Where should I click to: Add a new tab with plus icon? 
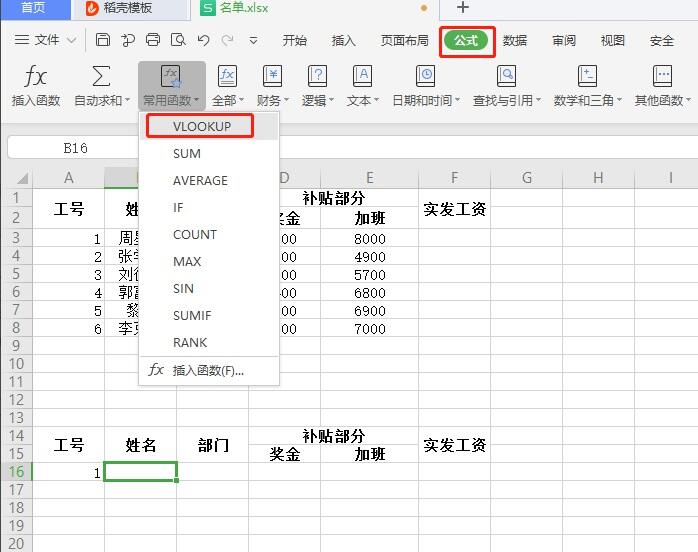pyautogui.click(x=463, y=8)
